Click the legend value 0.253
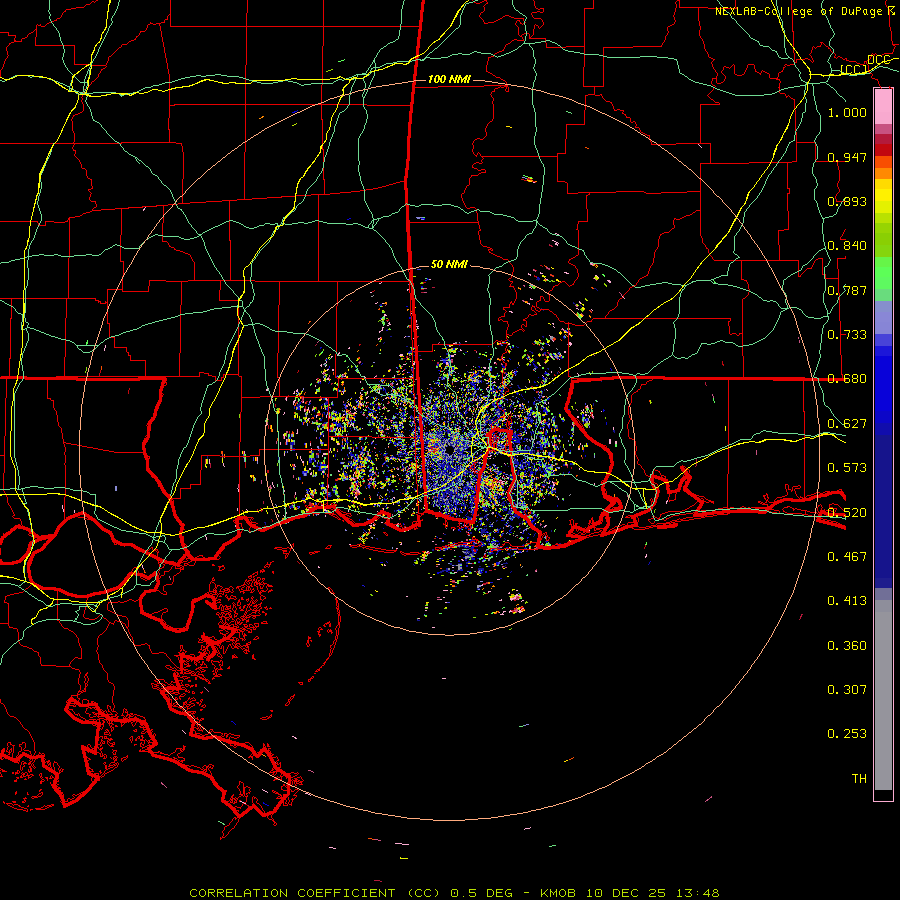The height and width of the screenshot is (900, 900). point(847,734)
